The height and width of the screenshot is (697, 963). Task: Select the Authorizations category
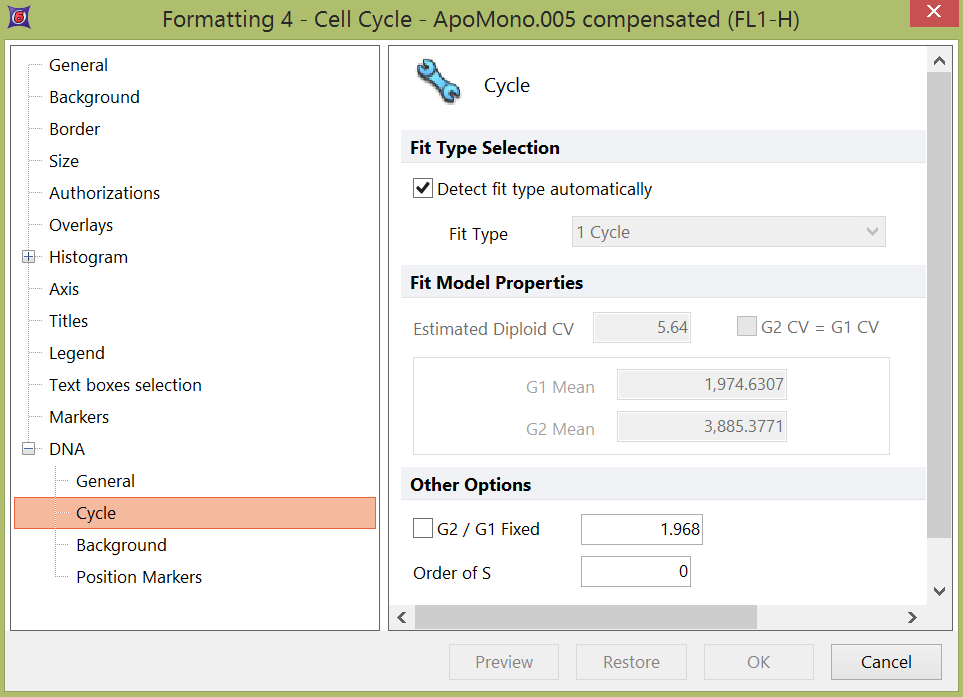(x=104, y=193)
